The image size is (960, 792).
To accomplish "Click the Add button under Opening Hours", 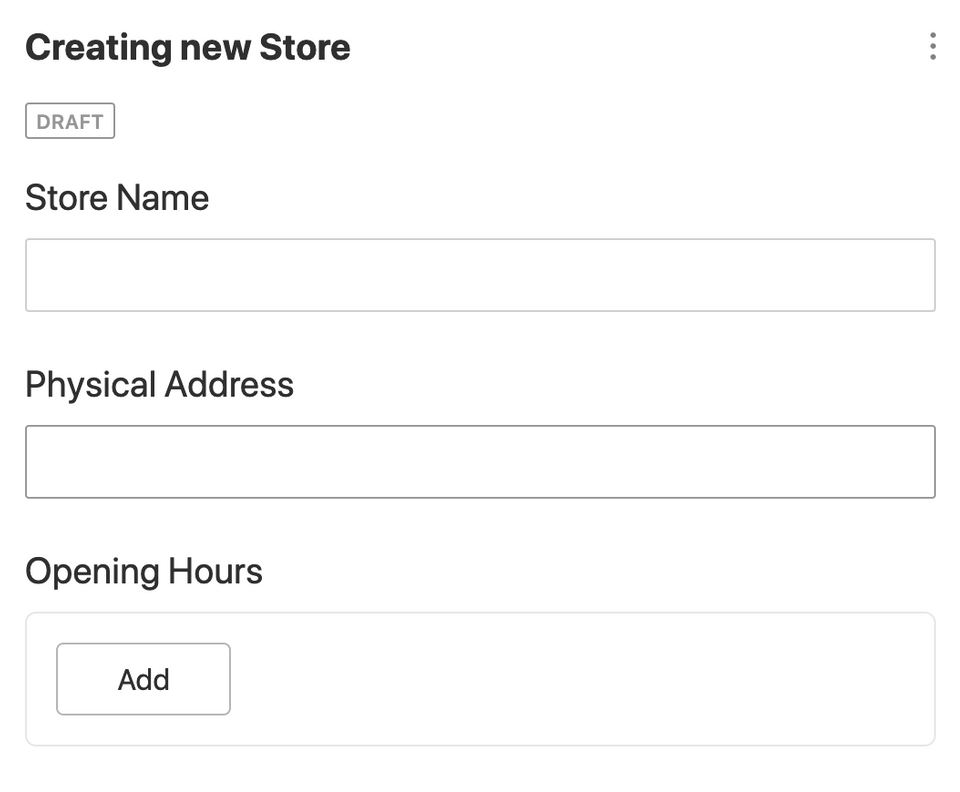I will [143, 679].
